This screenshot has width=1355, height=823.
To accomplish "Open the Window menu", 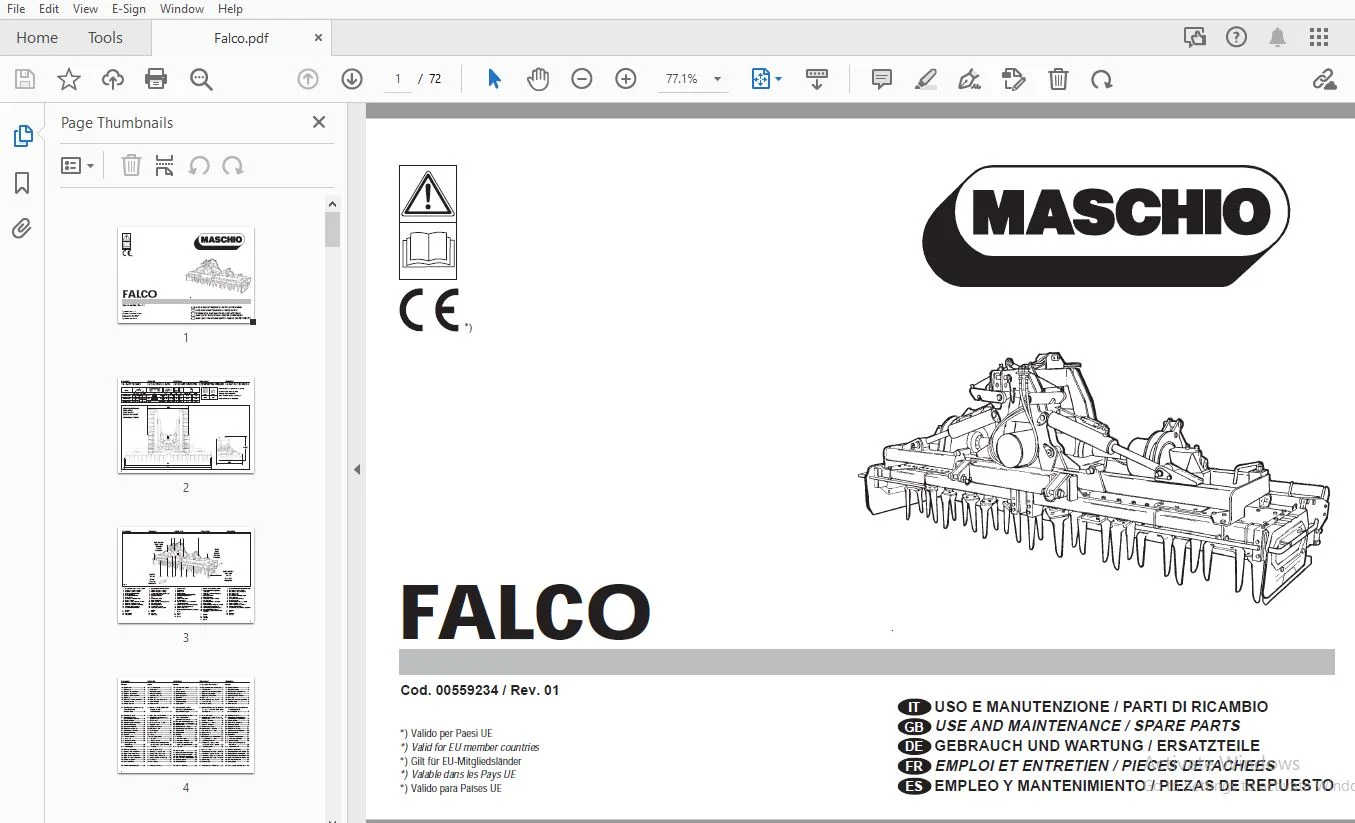I will point(182,9).
